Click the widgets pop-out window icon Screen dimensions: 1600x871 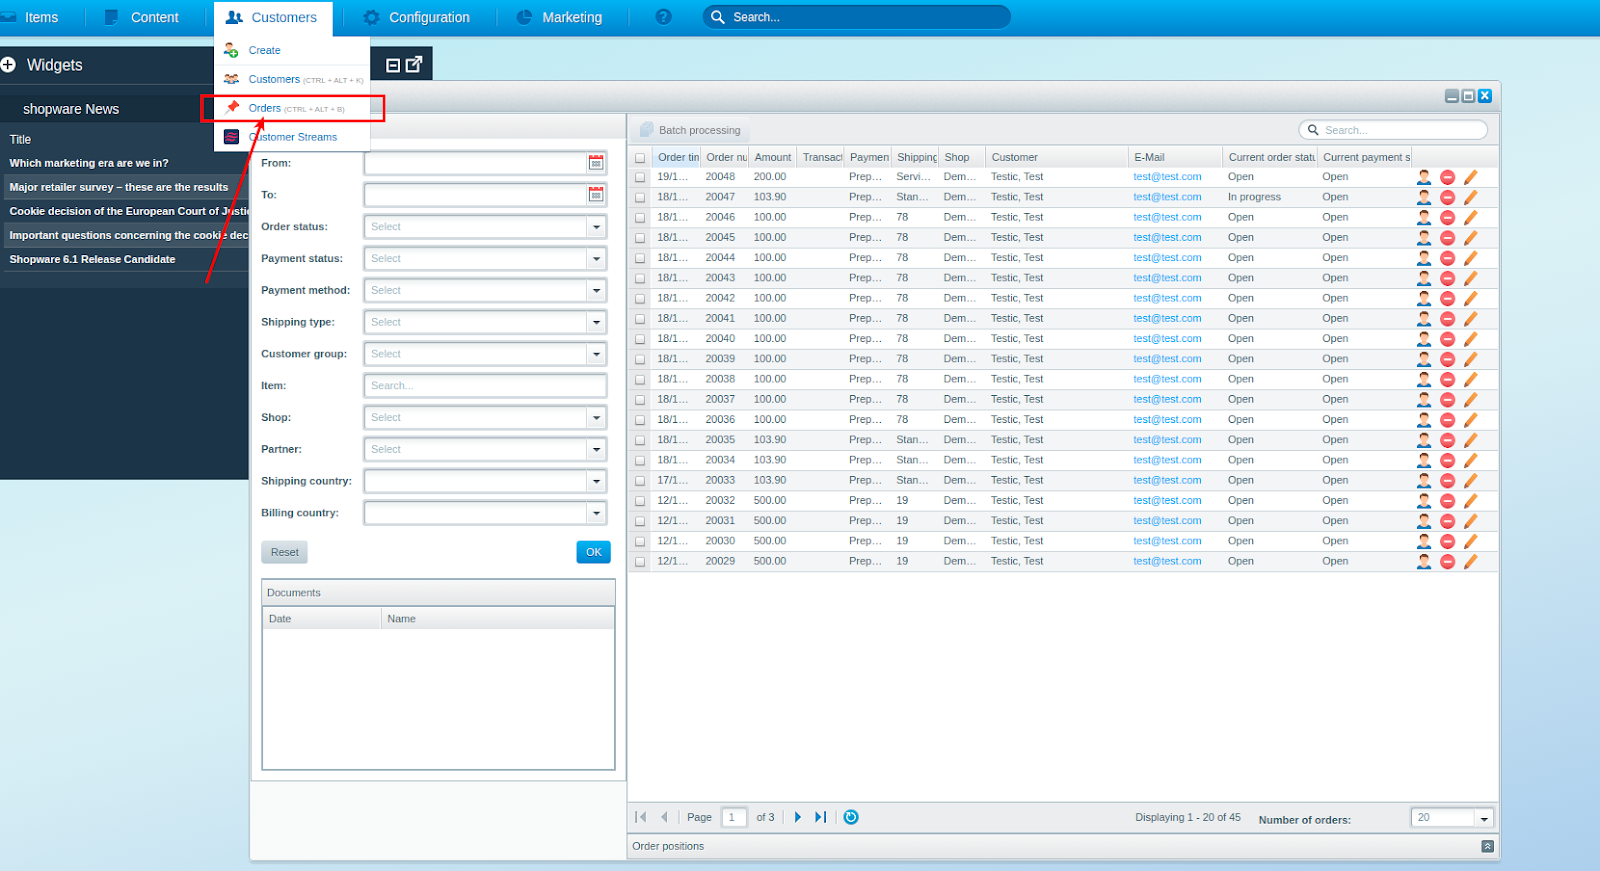point(414,64)
